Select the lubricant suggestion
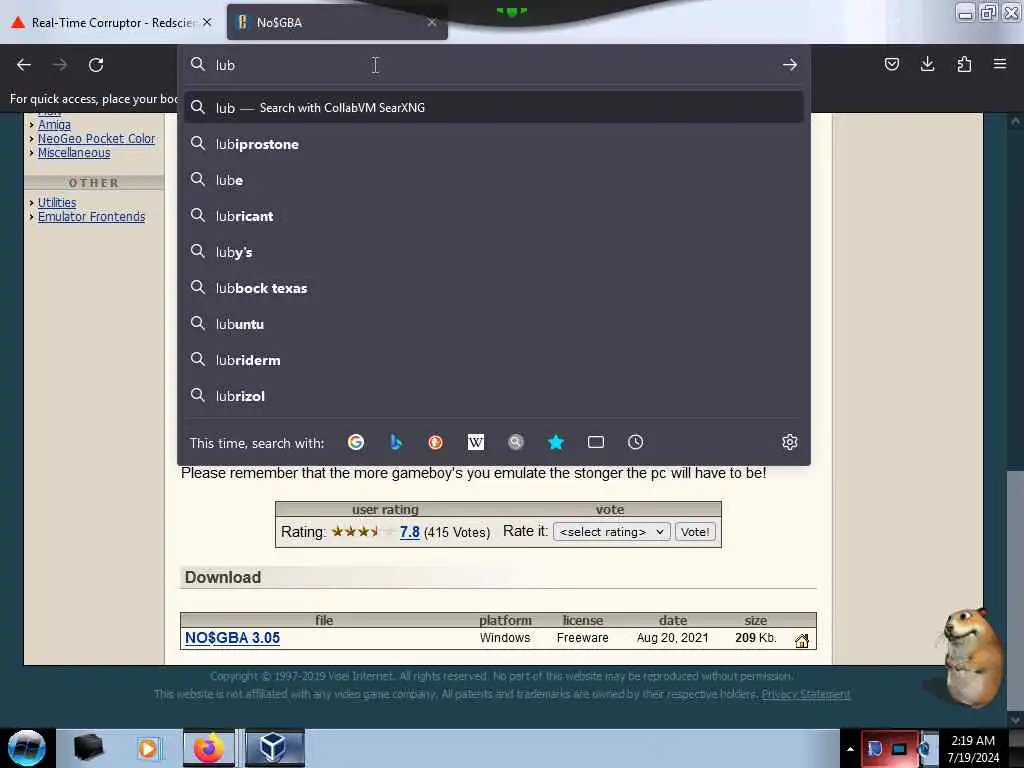Image resolution: width=1024 pixels, height=768 pixels. (493, 216)
